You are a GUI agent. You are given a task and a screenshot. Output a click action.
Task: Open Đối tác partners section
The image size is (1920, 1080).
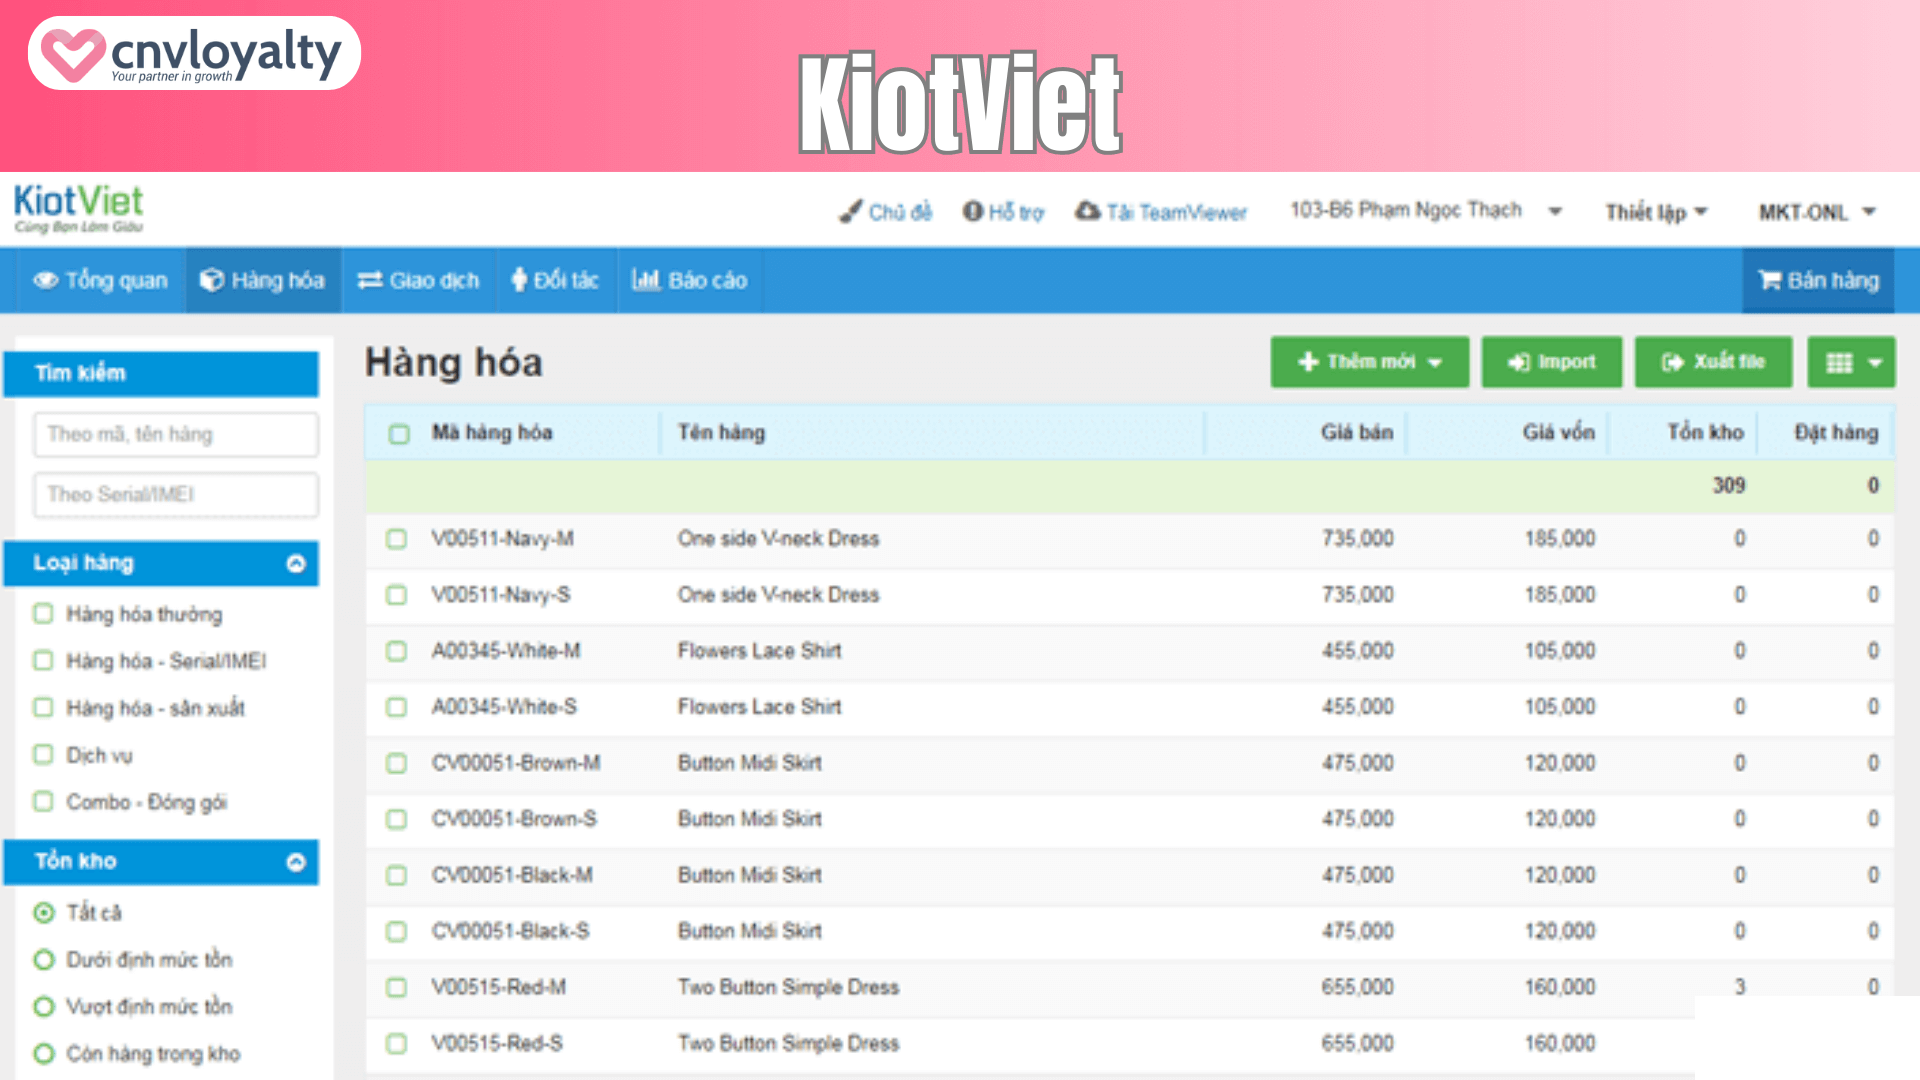click(556, 281)
